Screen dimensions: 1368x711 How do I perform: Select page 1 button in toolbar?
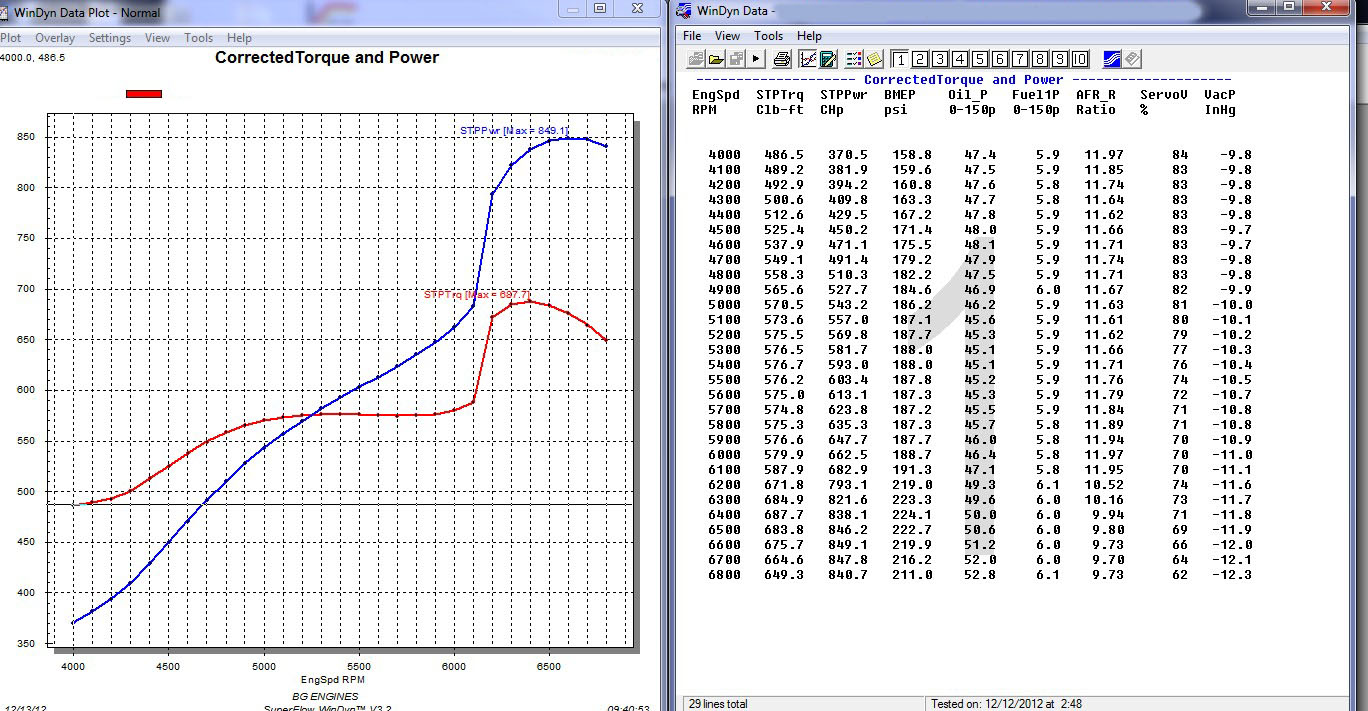(x=899, y=59)
